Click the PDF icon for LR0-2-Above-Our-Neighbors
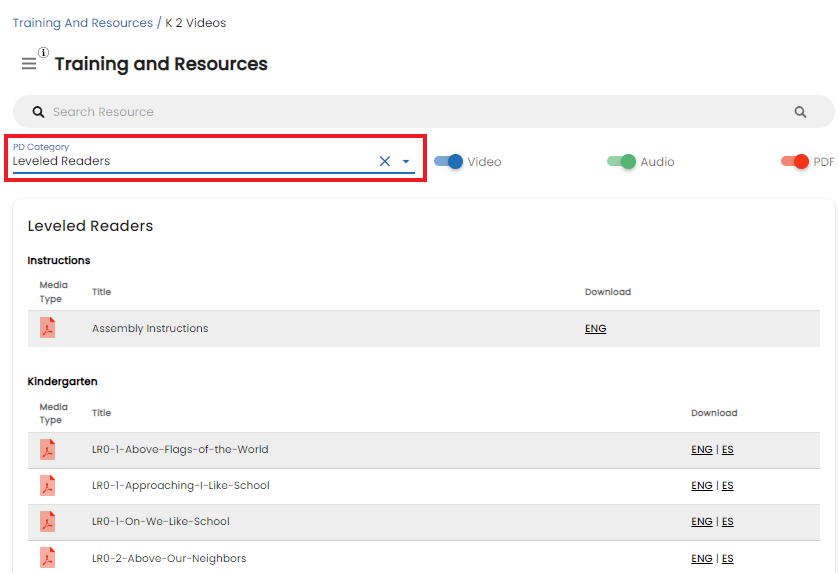This screenshot has width=839, height=573. (48, 558)
